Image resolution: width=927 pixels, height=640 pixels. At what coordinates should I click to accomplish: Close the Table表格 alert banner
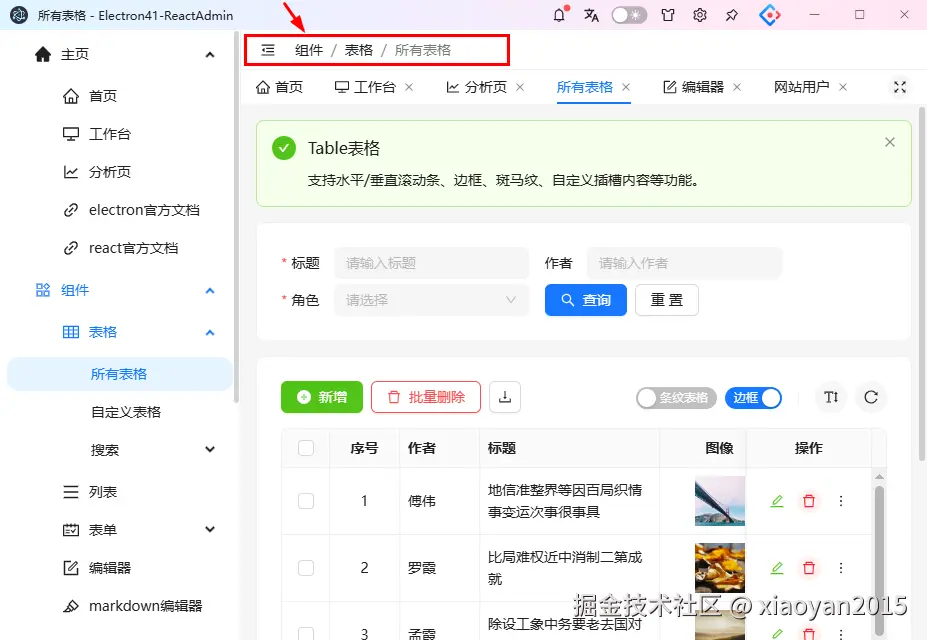(890, 142)
